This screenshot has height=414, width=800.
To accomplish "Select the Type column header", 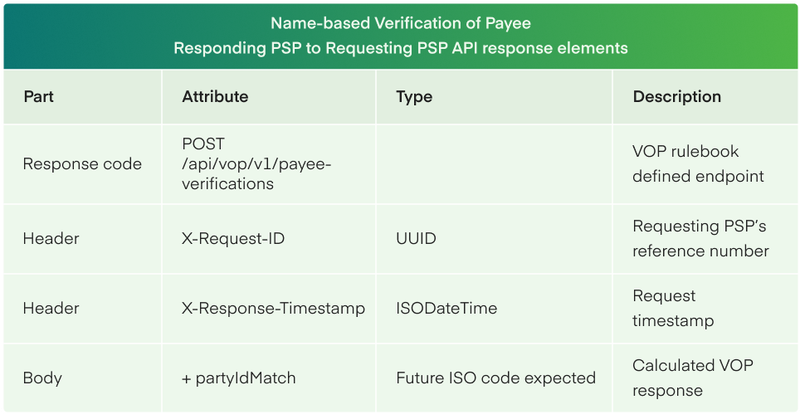I will click(x=494, y=97).
